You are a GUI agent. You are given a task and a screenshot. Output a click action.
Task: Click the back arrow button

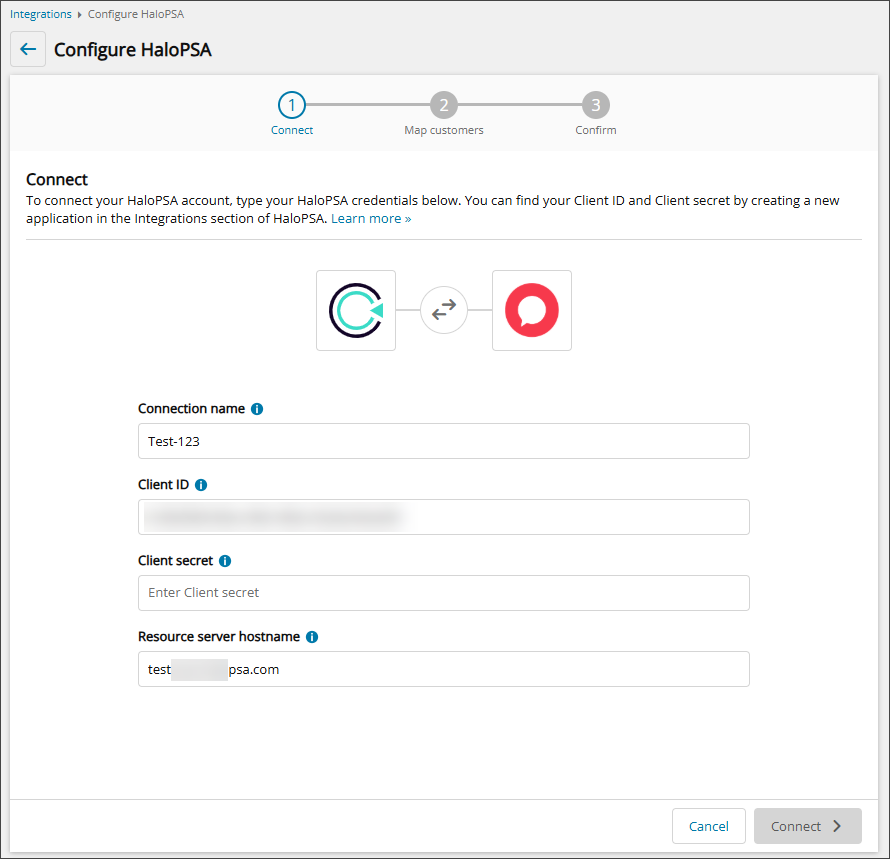point(28,49)
